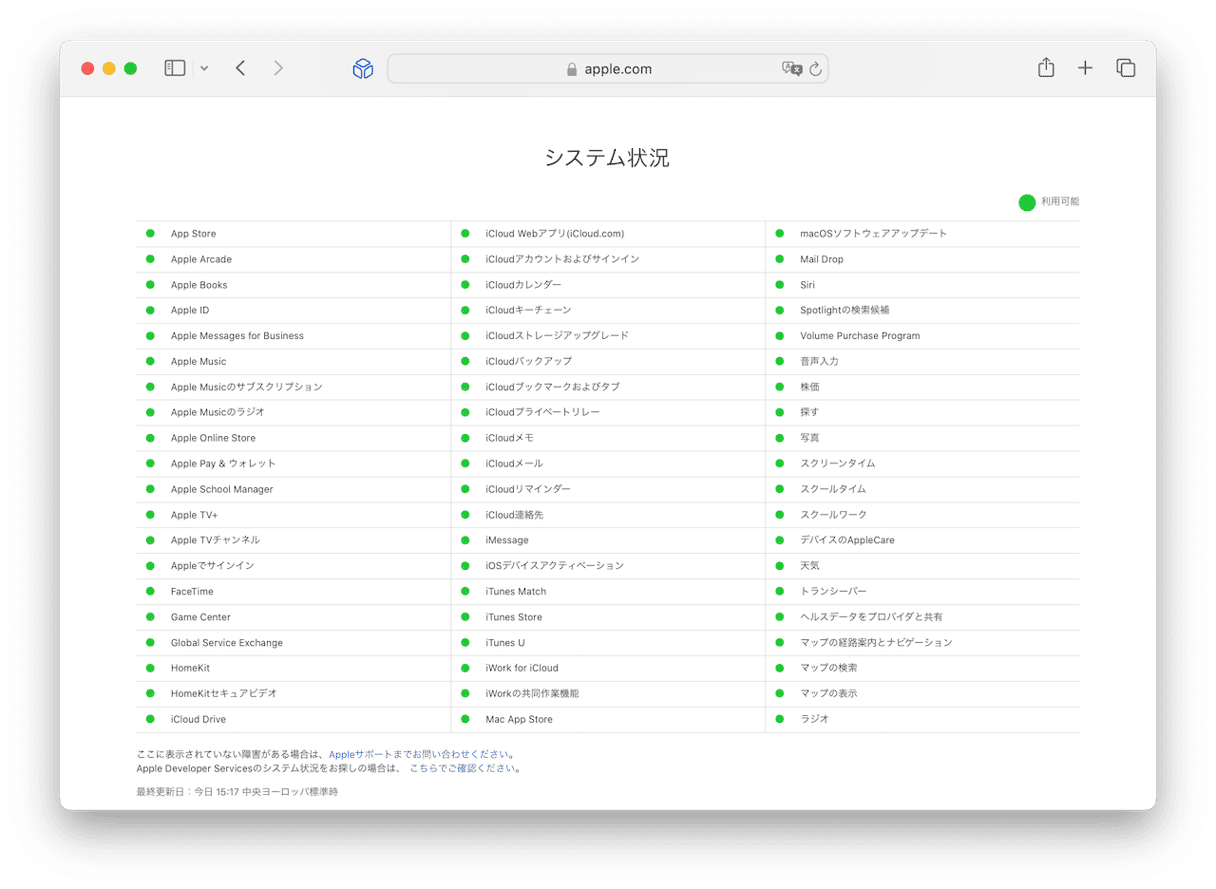
Task: Click iOSデバイスアクティベーション entry
Action: pyautogui.click(x=555, y=566)
